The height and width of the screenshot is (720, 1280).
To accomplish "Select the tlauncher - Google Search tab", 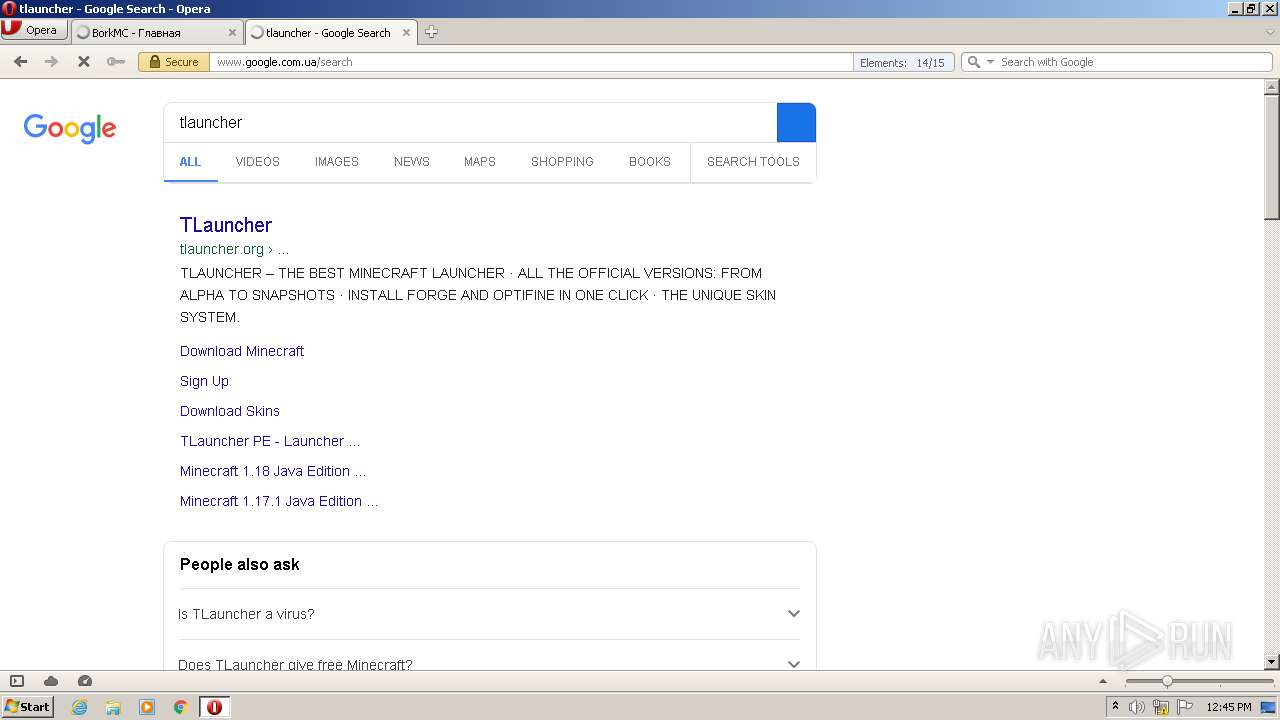I will click(330, 32).
